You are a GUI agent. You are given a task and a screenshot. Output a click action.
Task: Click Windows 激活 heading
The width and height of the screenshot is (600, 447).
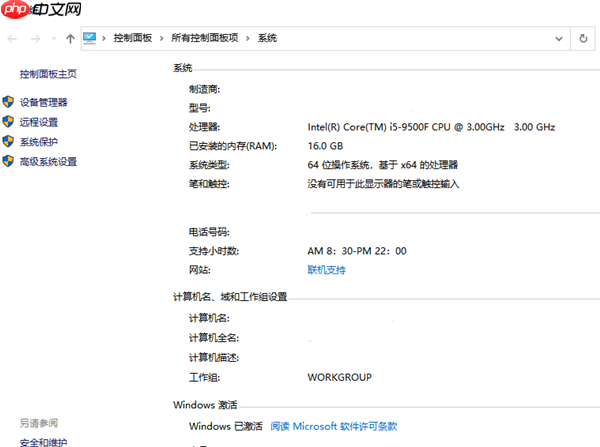(205, 405)
